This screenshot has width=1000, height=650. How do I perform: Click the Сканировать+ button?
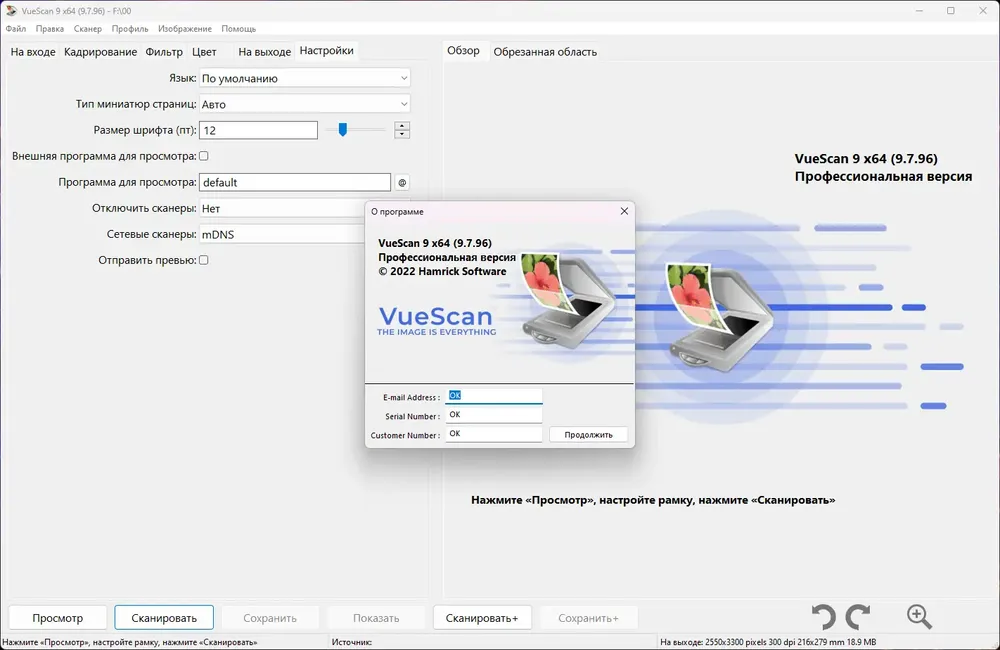pos(482,617)
